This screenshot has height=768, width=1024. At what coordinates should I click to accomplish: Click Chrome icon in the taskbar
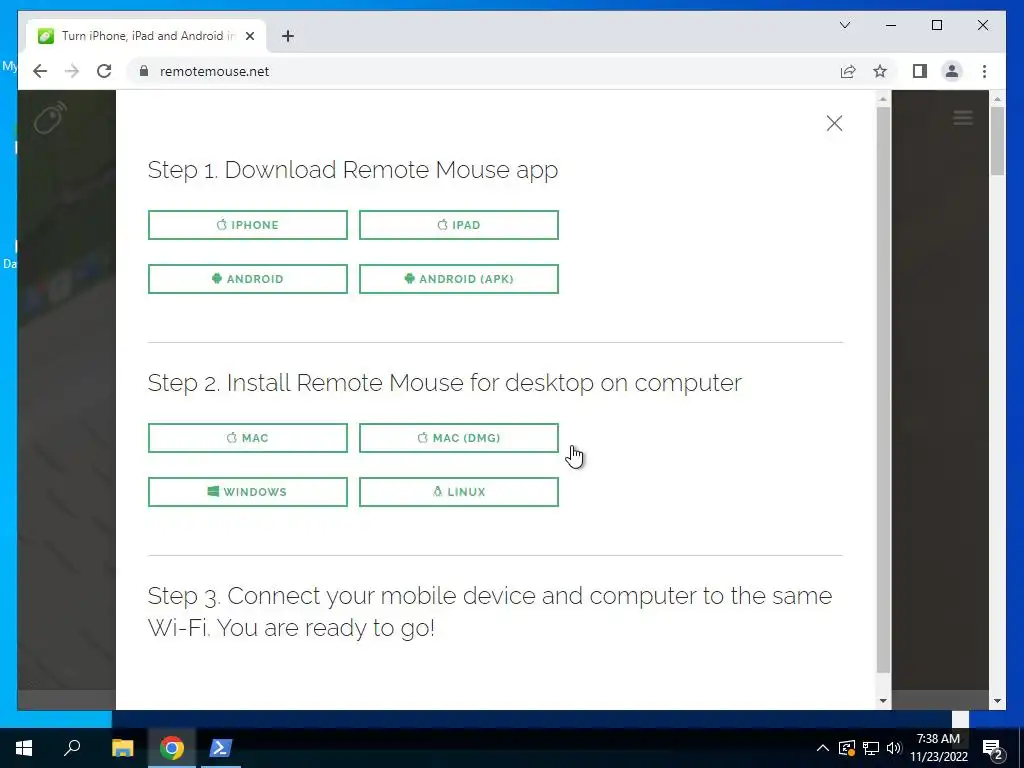171,748
